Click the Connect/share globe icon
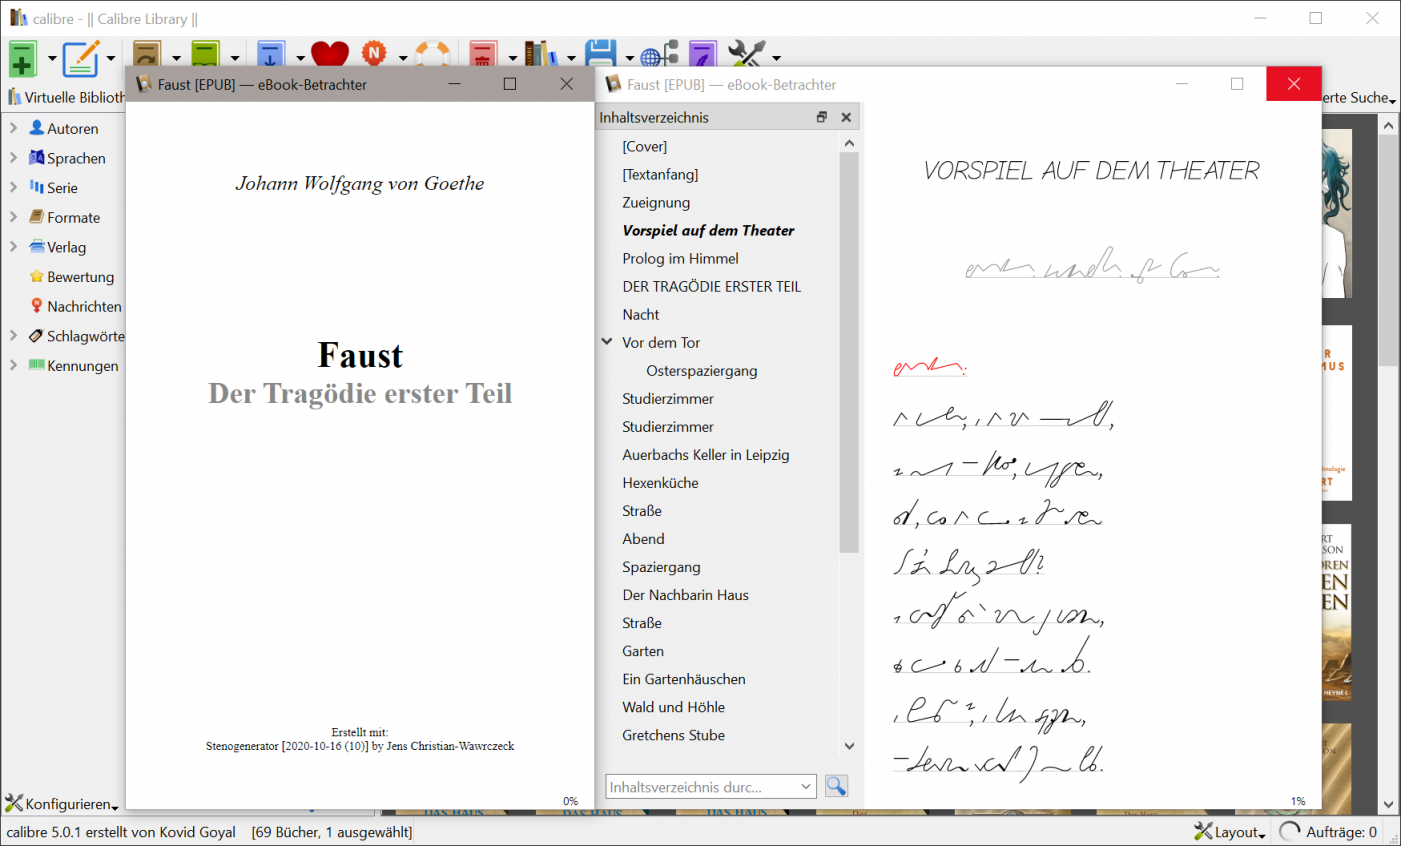 click(660, 54)
